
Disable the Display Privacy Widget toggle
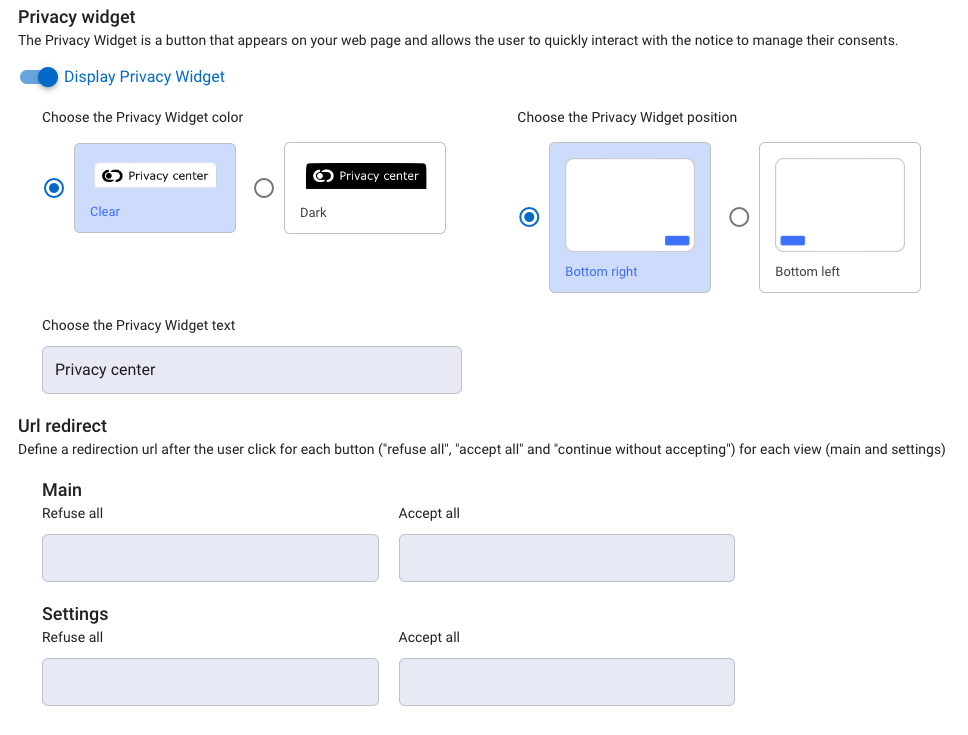(x=37, y=76)
